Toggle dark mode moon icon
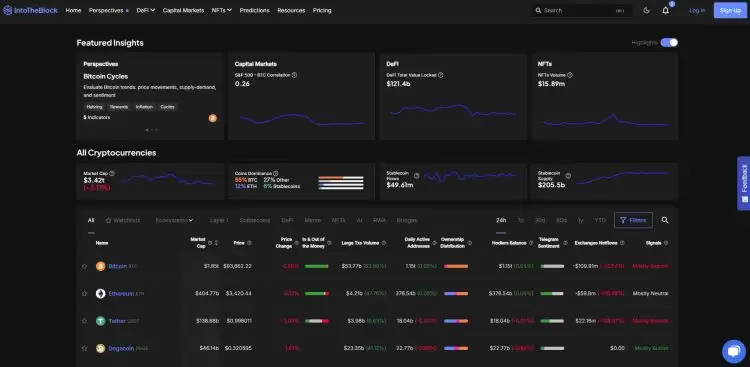Image resolution: width=750 pixels, height=367 pixels. click(647, 11)
